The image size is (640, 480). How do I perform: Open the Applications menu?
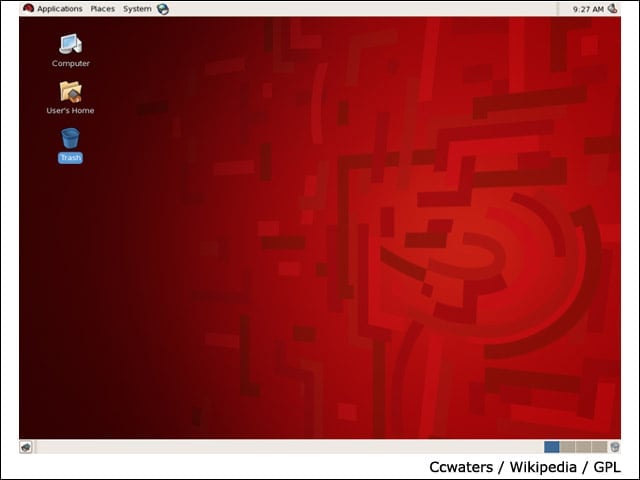pos(60,9)
